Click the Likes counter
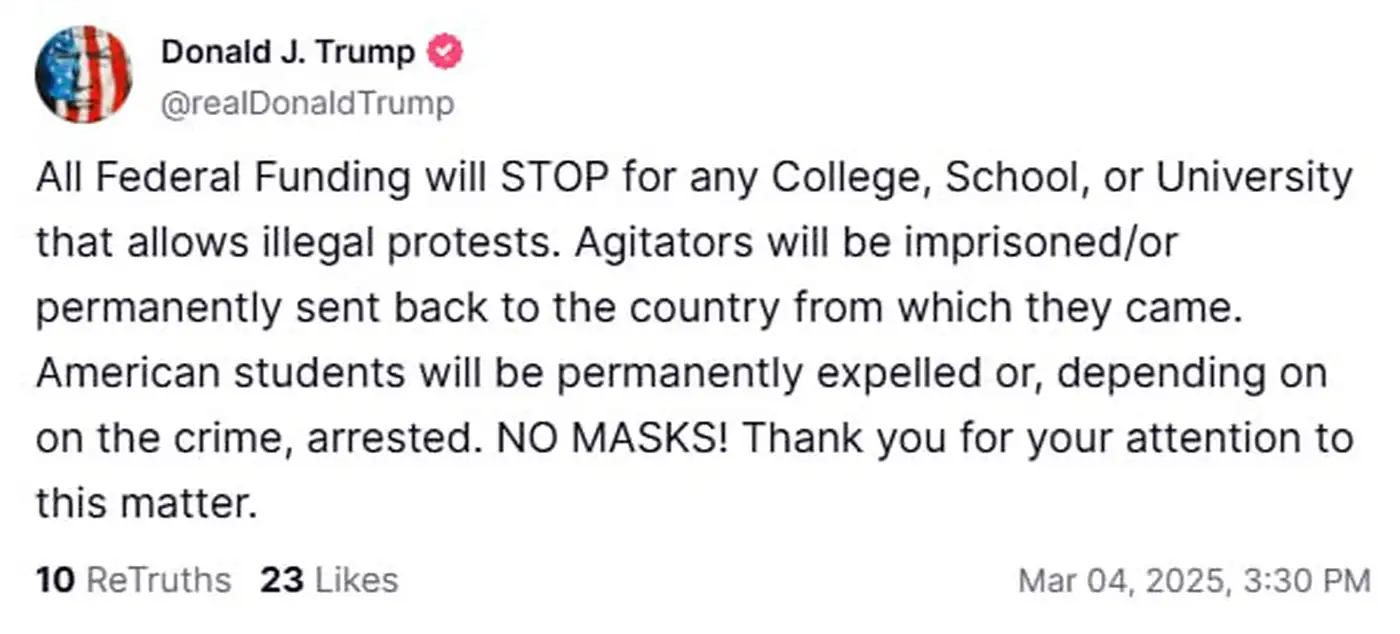This screenshot has height=634, width=1400. point(326,578)
